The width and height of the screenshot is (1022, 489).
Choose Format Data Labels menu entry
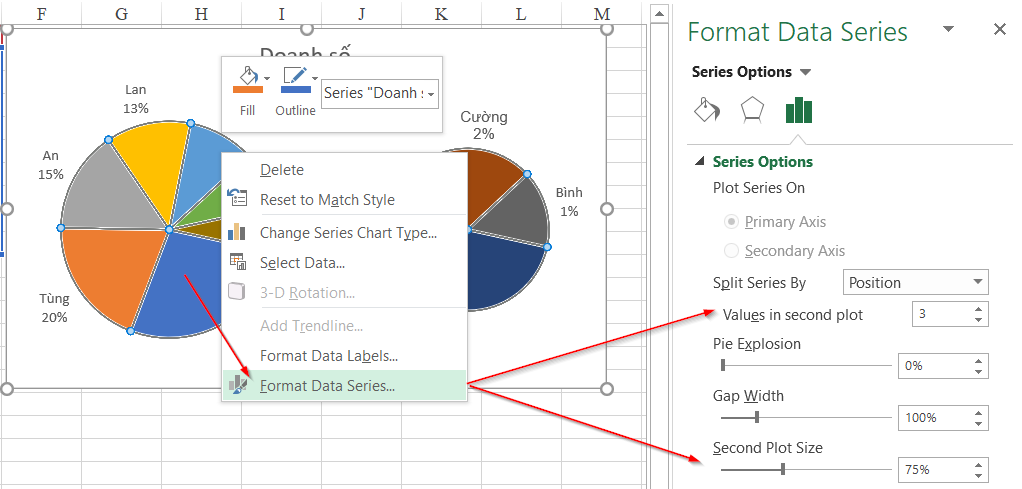(x=329, y=355)
